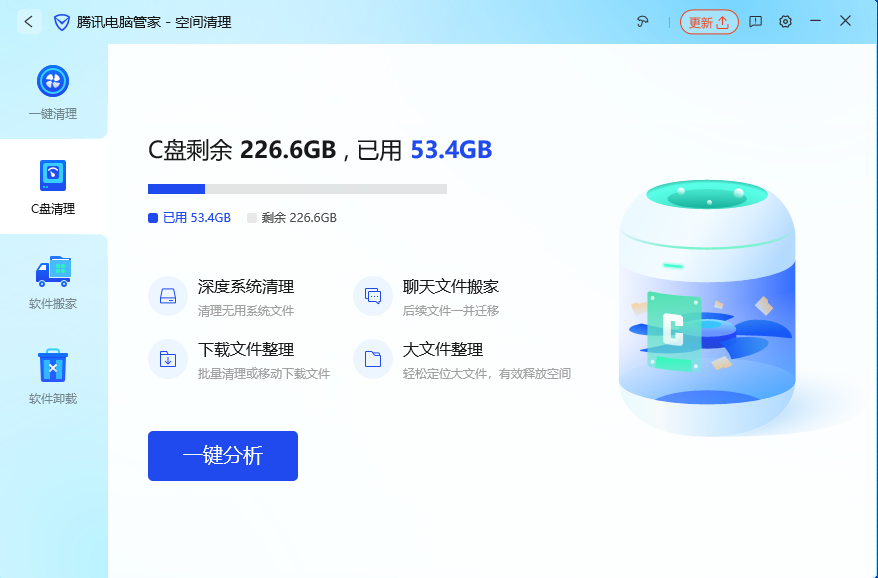
Task: Open the 软件搬家 truck icon
Action: point(53,271)
